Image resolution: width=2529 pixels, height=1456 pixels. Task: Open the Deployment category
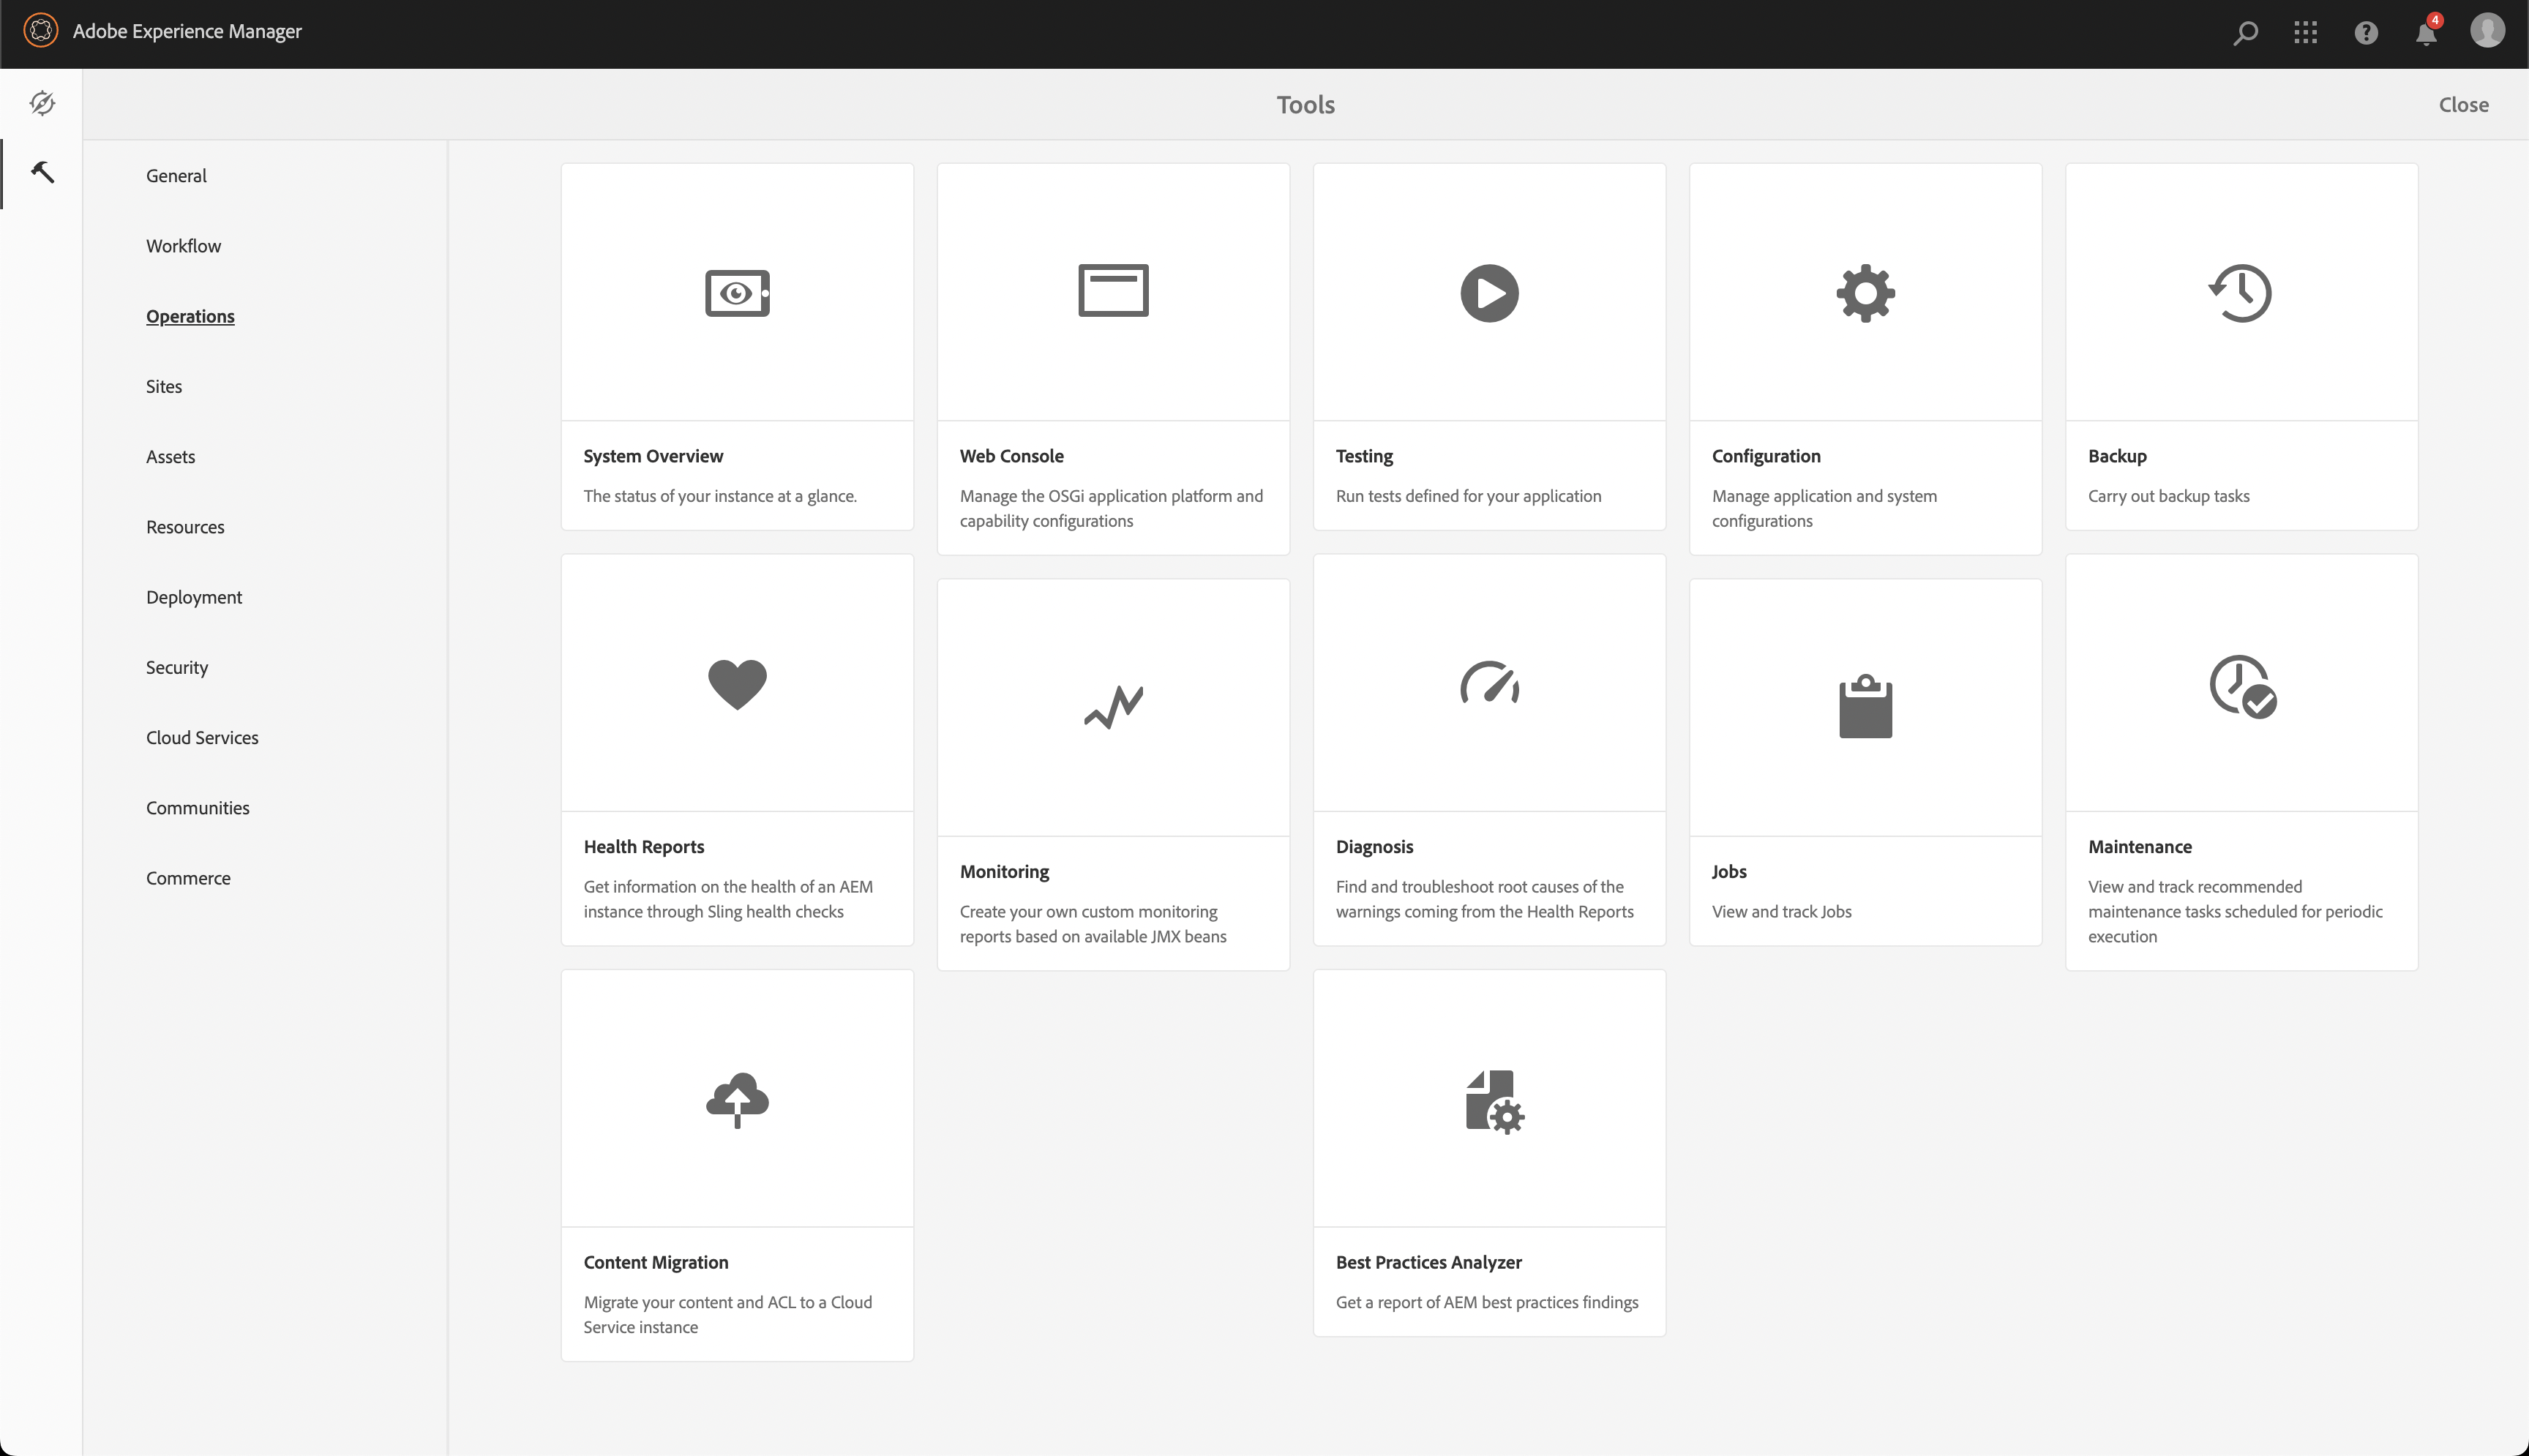point(194,597)
